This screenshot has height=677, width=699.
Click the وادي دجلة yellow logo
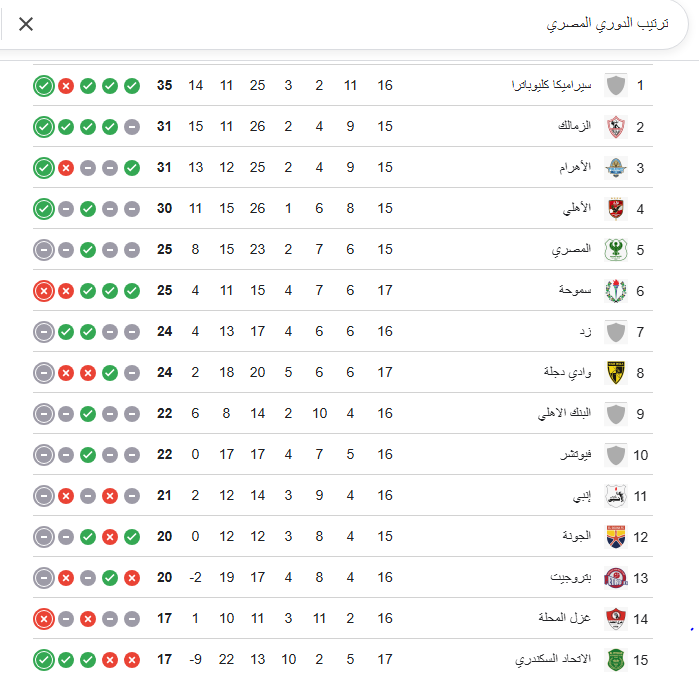(616, 373)
